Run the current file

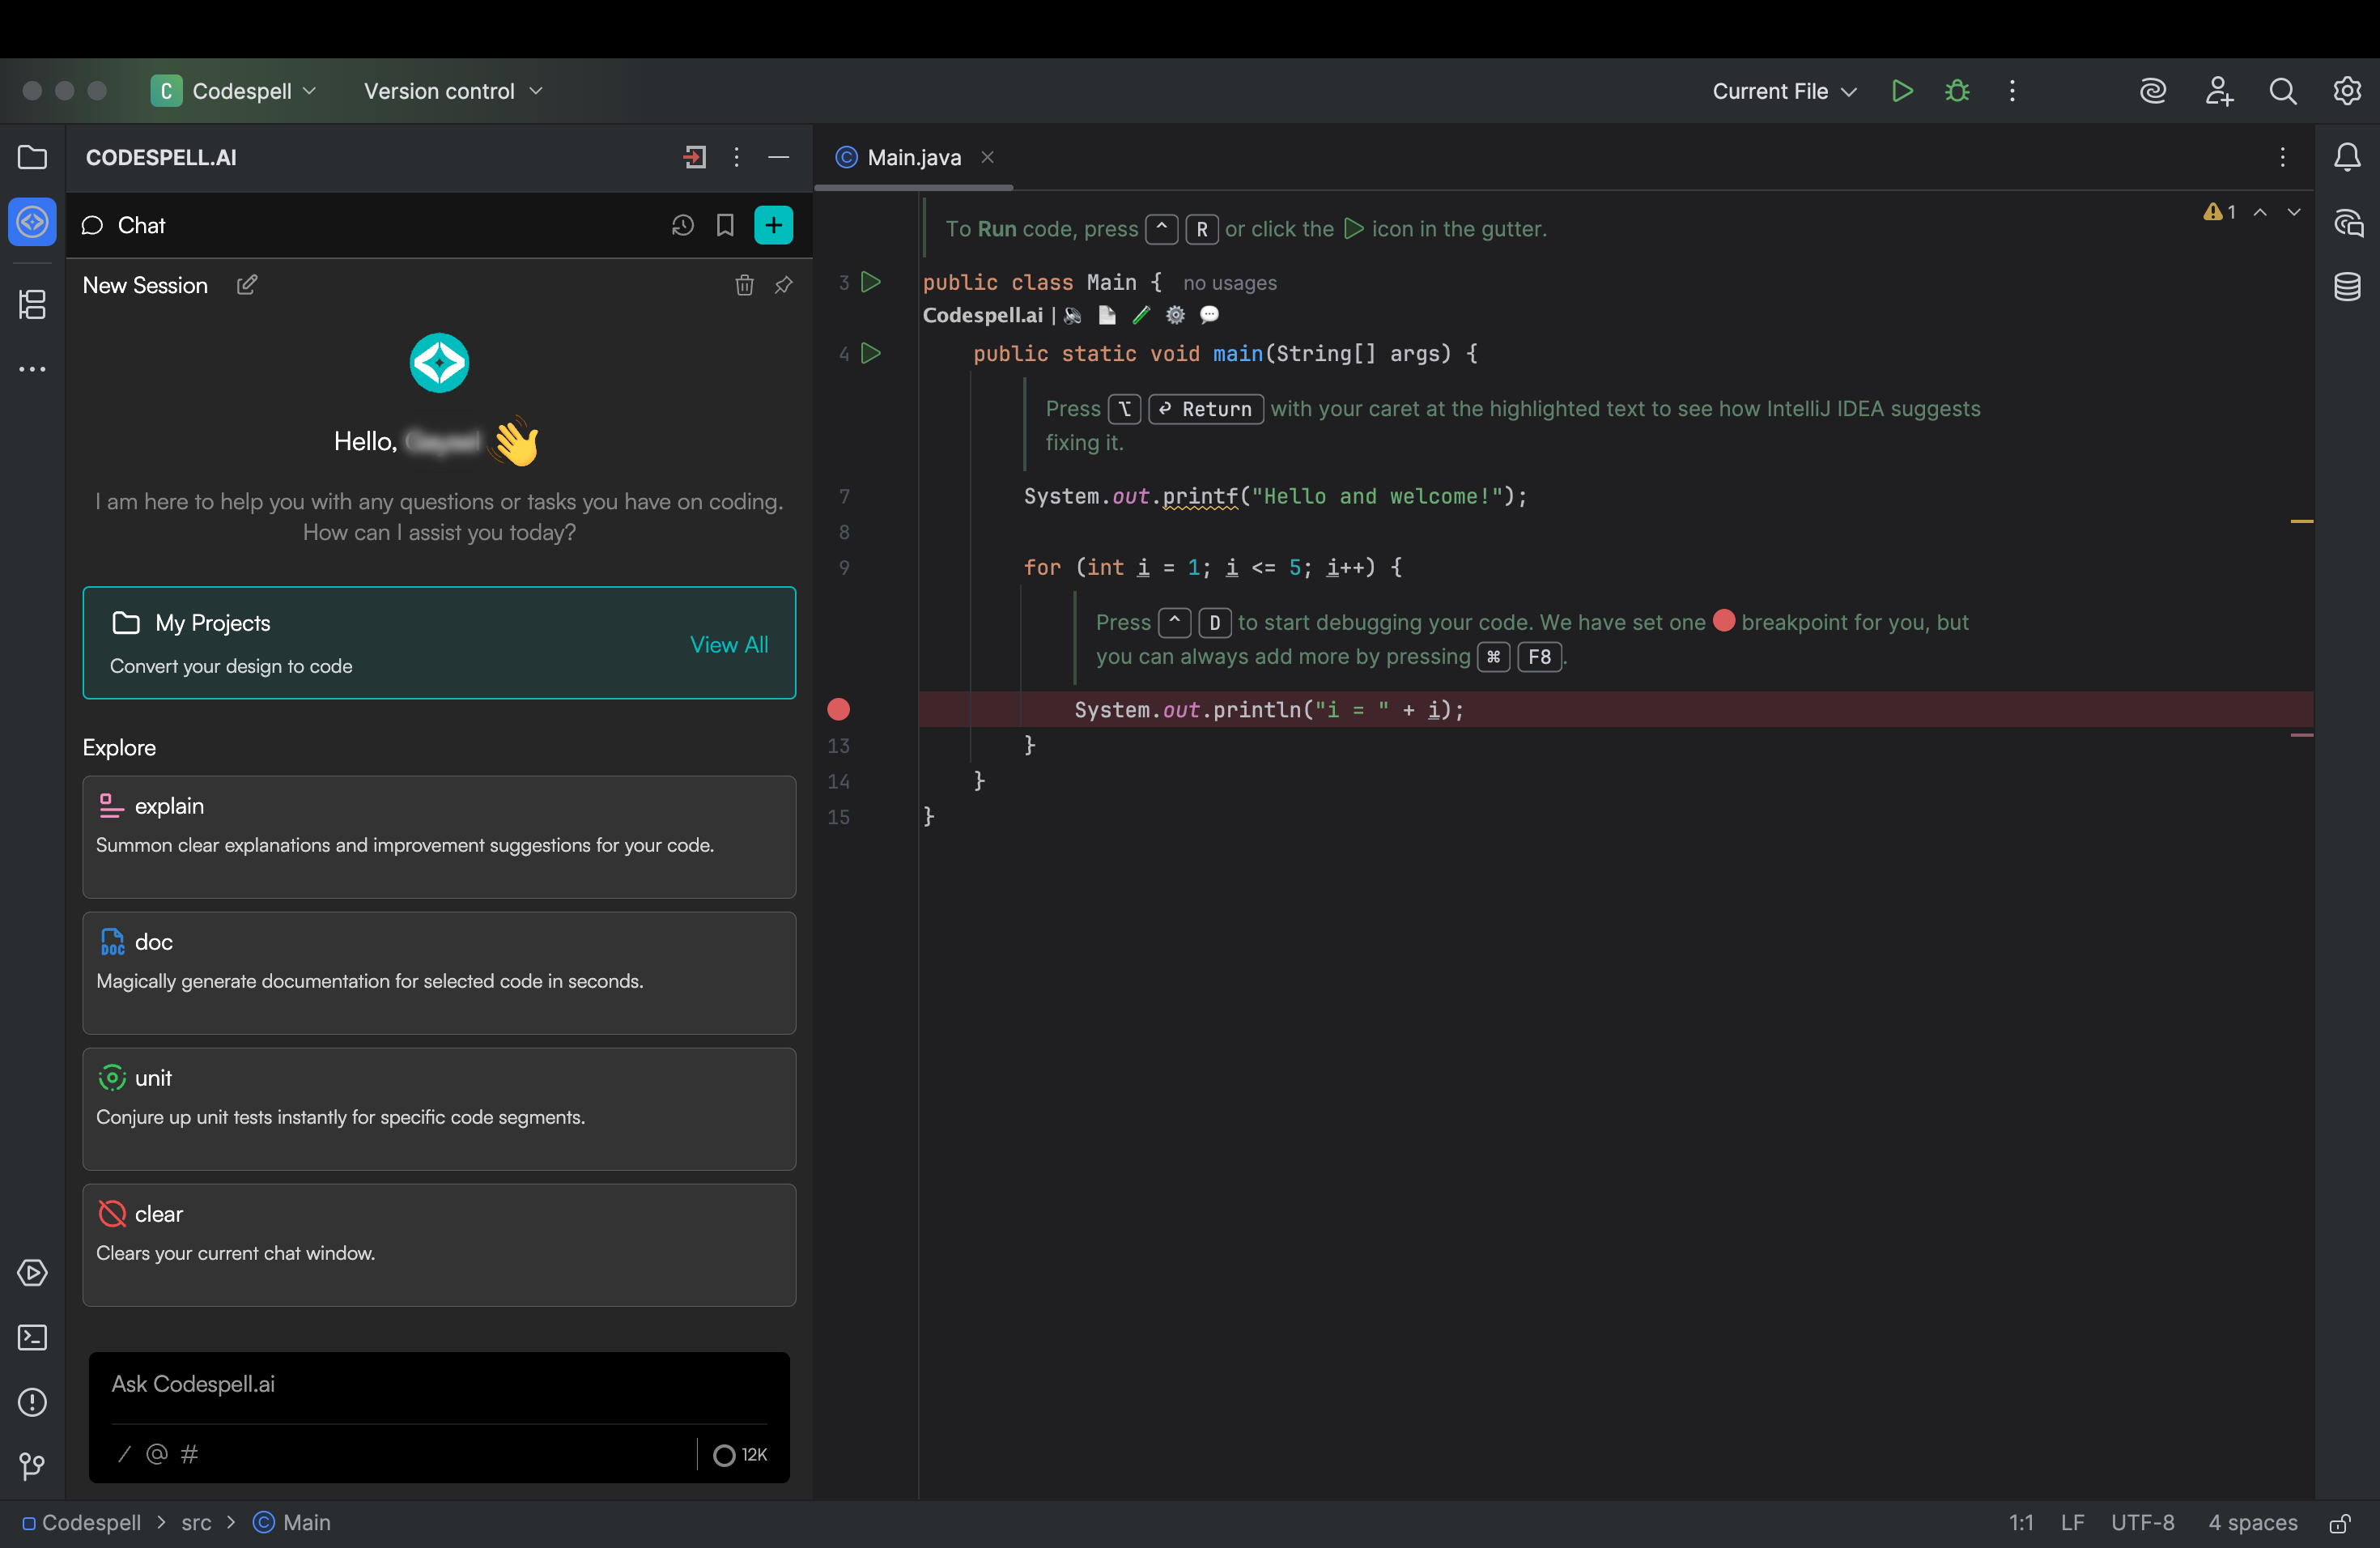[x=1902, y=91]
